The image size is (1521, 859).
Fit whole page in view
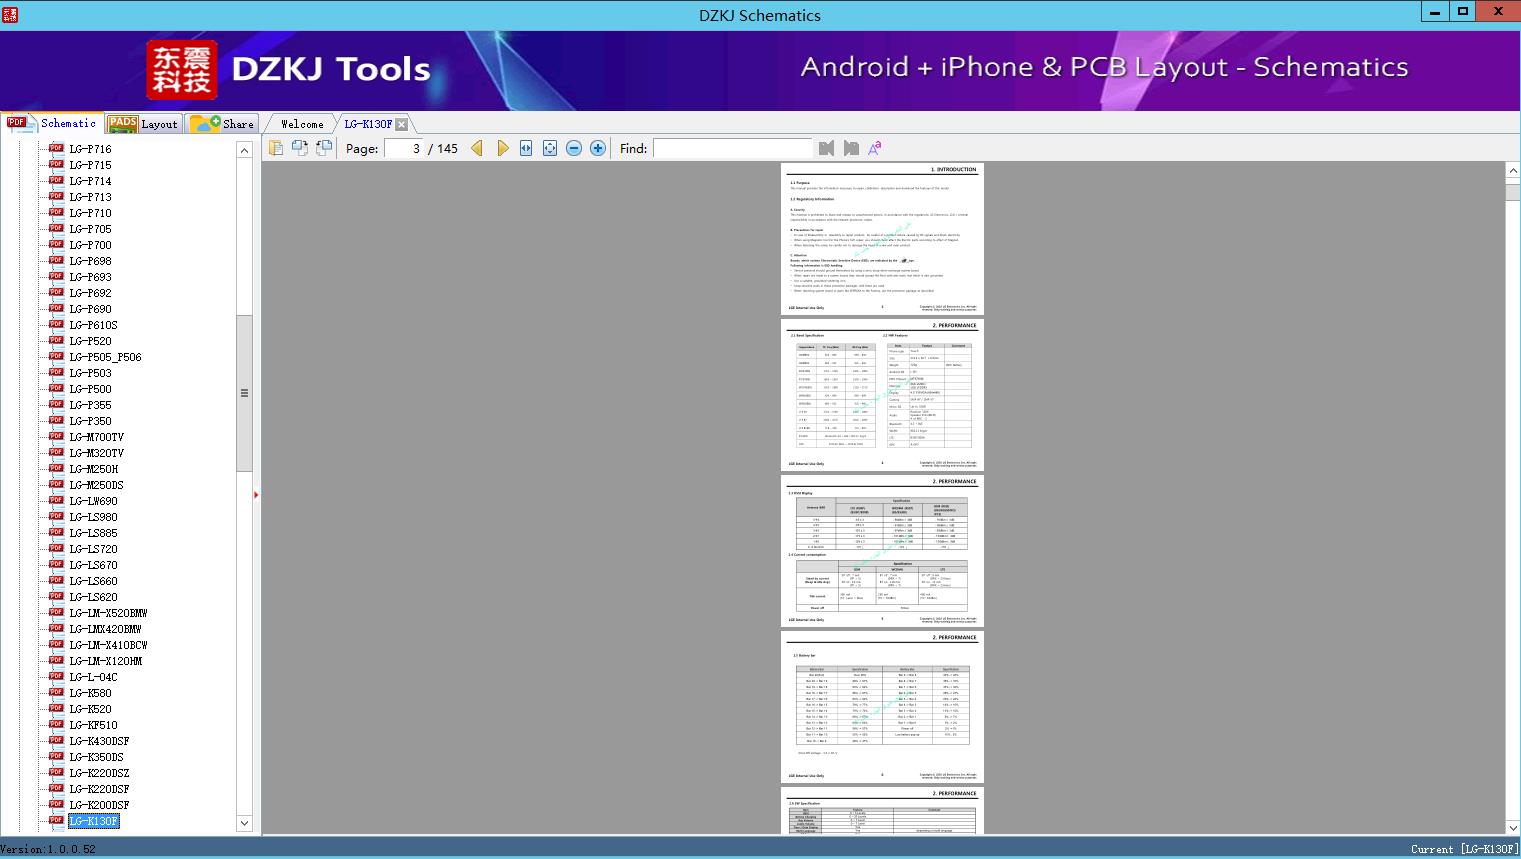[550, 148]
